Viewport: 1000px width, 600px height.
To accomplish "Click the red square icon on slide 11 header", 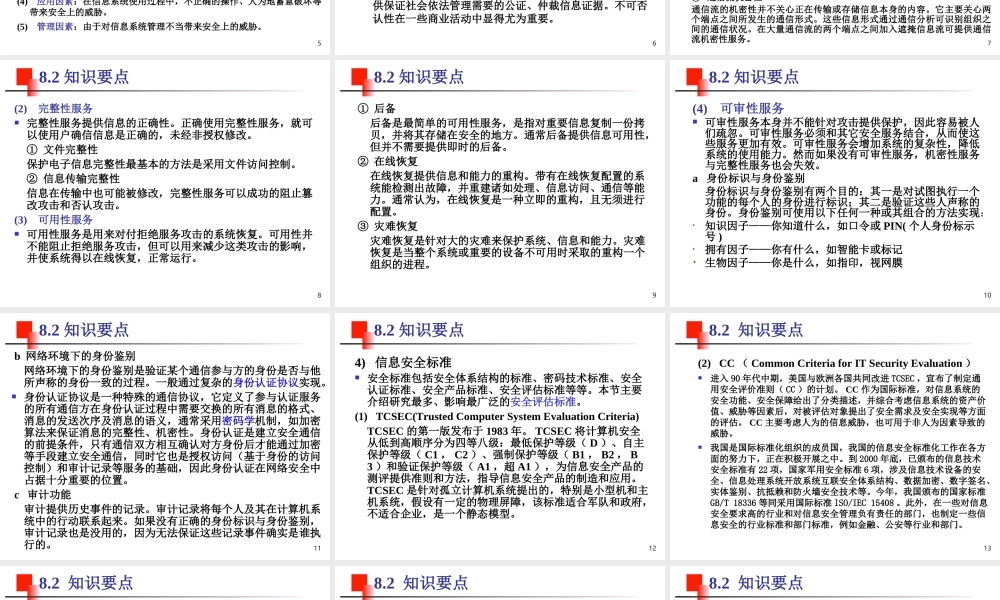I will 22,329.
